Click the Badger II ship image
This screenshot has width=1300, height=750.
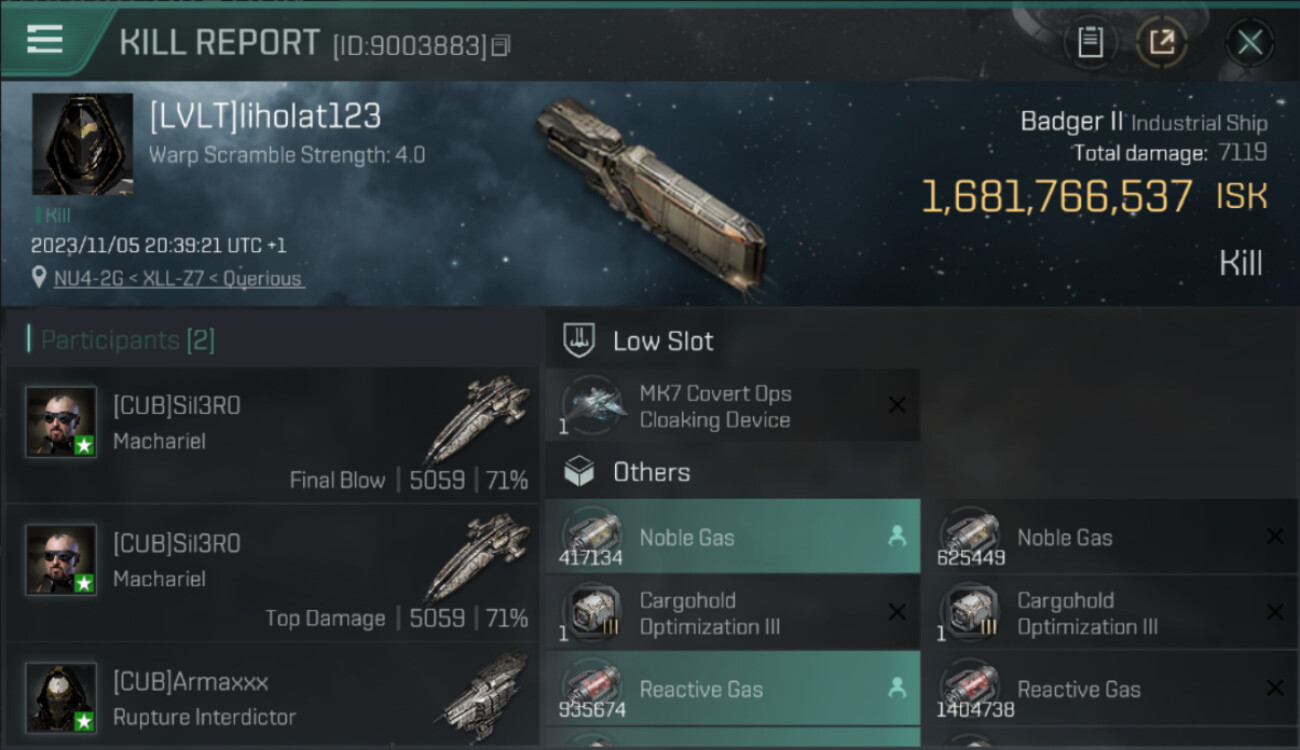point(652,194)
